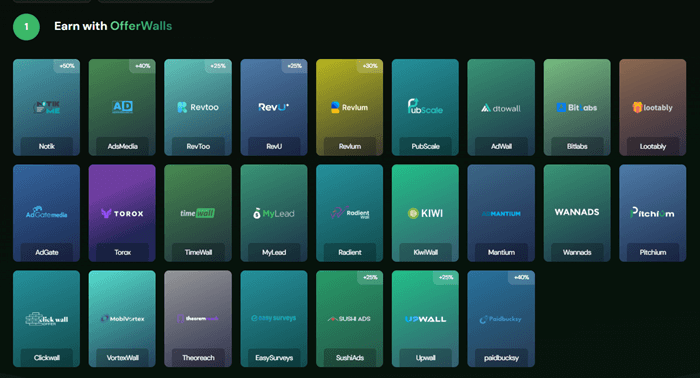The height and width of the screenshot is (378, 700).
Task: Open the VortexWall MobiVortex card
Action: (122, 319)
